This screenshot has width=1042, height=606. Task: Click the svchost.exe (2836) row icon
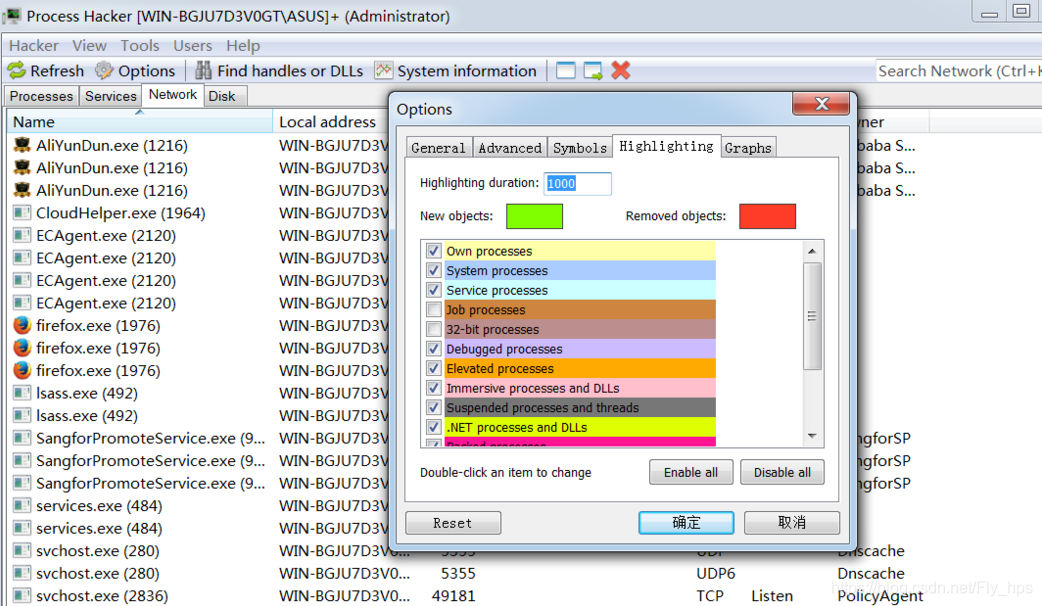click(x=22, y=595)
